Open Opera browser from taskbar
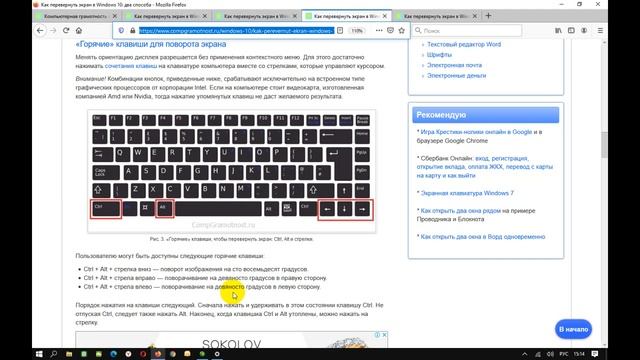Image resolution: width=640 pixels, height=360 pixels. [x=143, y=354]
